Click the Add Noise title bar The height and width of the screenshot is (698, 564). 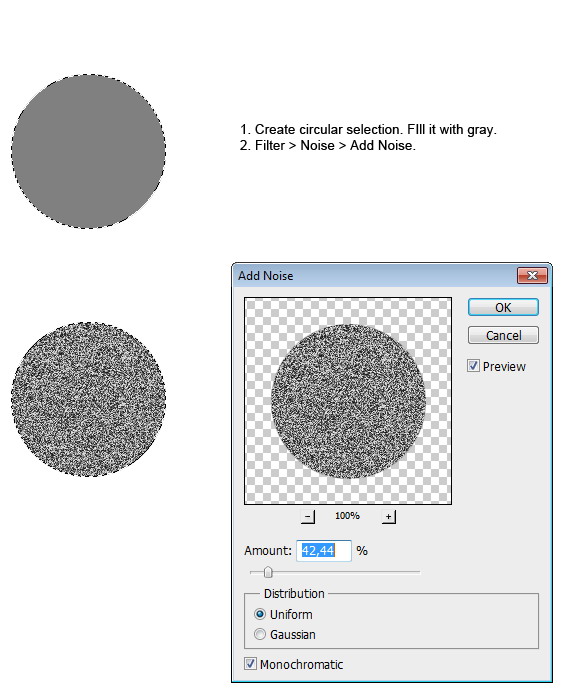pos(376,276)
